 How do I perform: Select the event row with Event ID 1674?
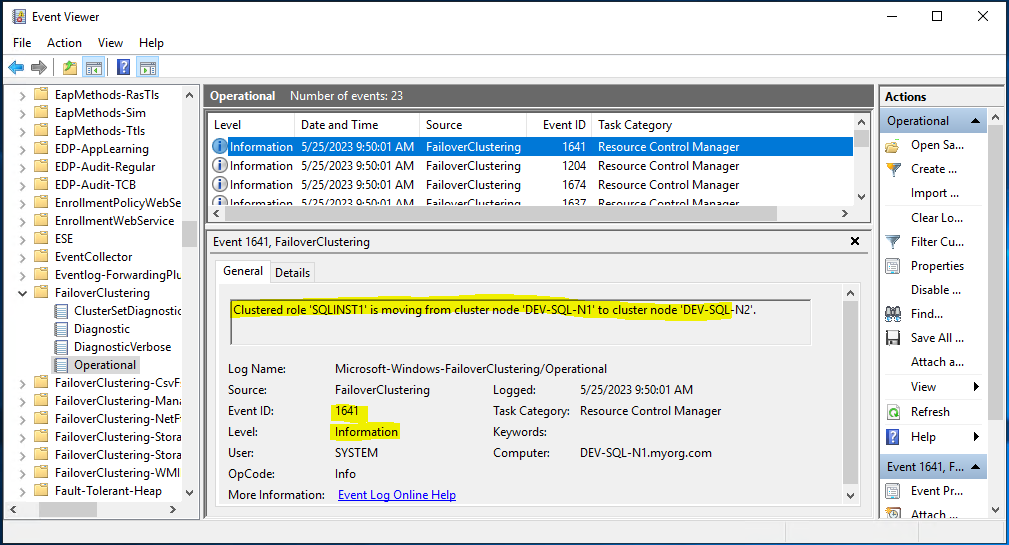pyautogui.click(x=532, y=185)
